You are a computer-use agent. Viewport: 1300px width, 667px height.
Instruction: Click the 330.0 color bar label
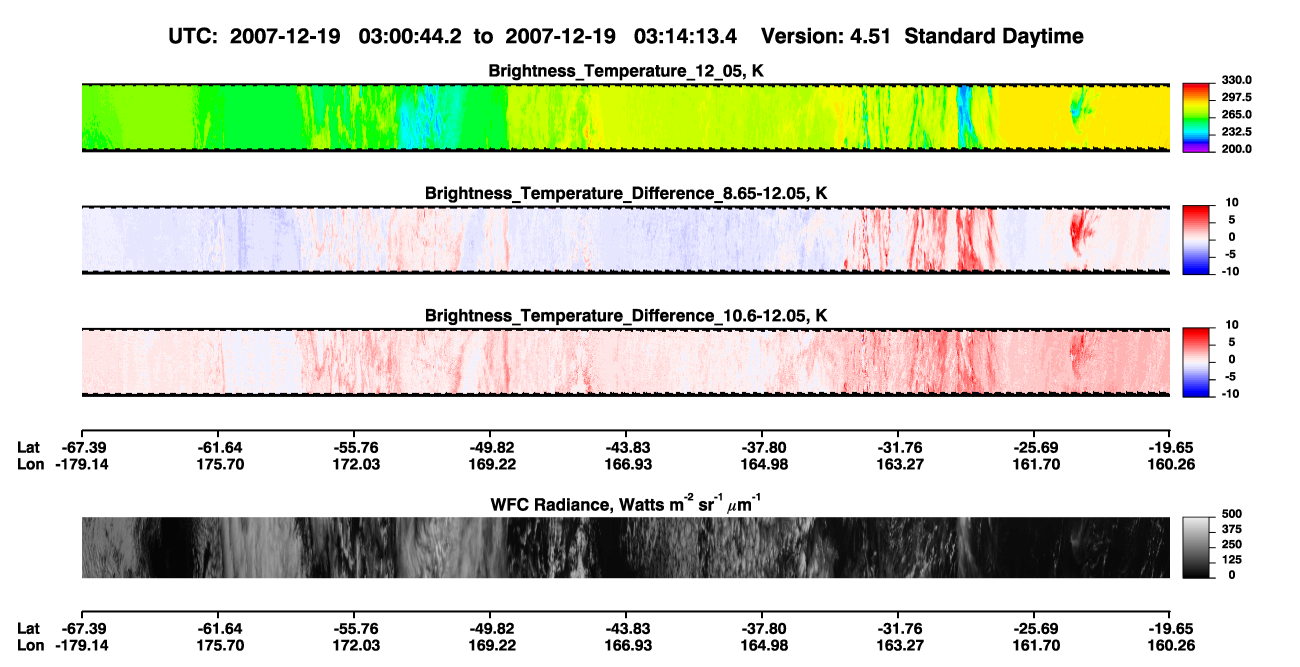coord(1237,80)
